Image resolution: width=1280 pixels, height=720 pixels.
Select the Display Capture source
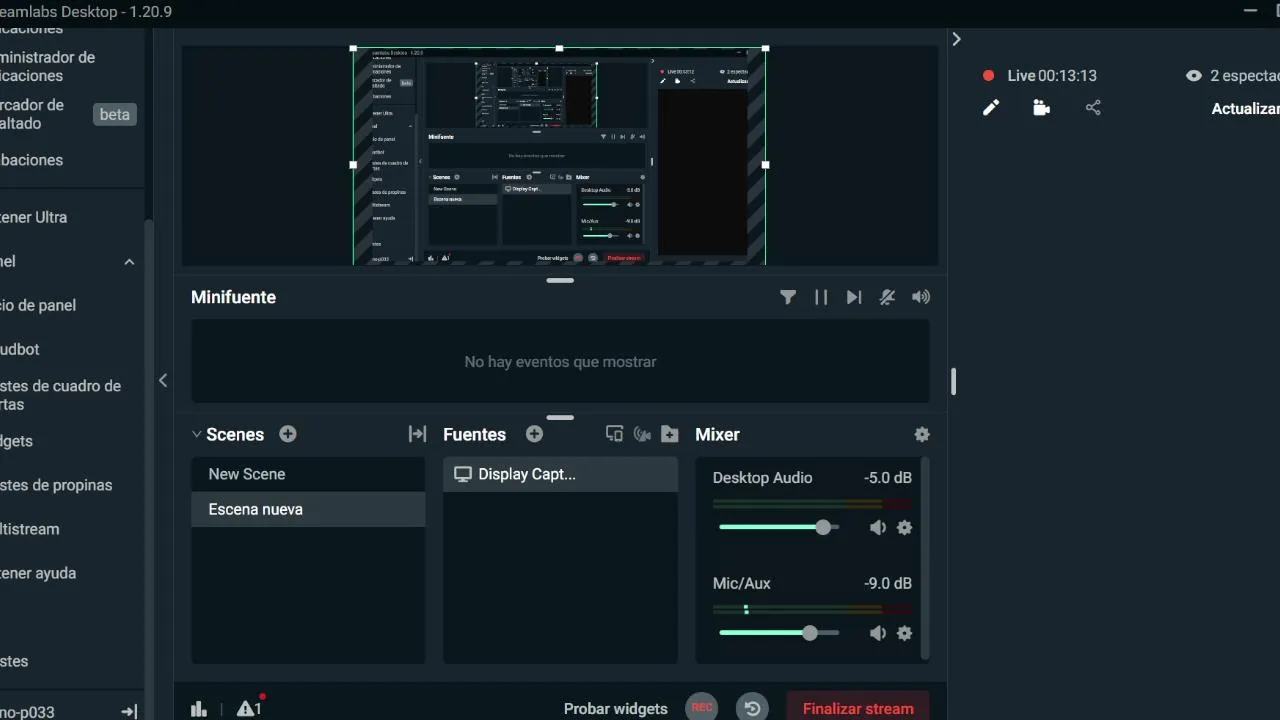[x=560, y=474]
